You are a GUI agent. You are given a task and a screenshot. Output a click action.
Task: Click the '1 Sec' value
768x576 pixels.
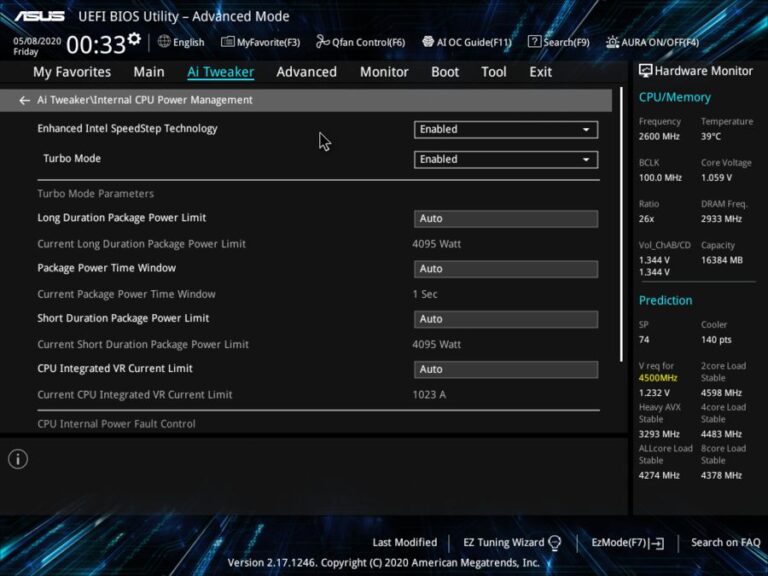pos(425,294)
